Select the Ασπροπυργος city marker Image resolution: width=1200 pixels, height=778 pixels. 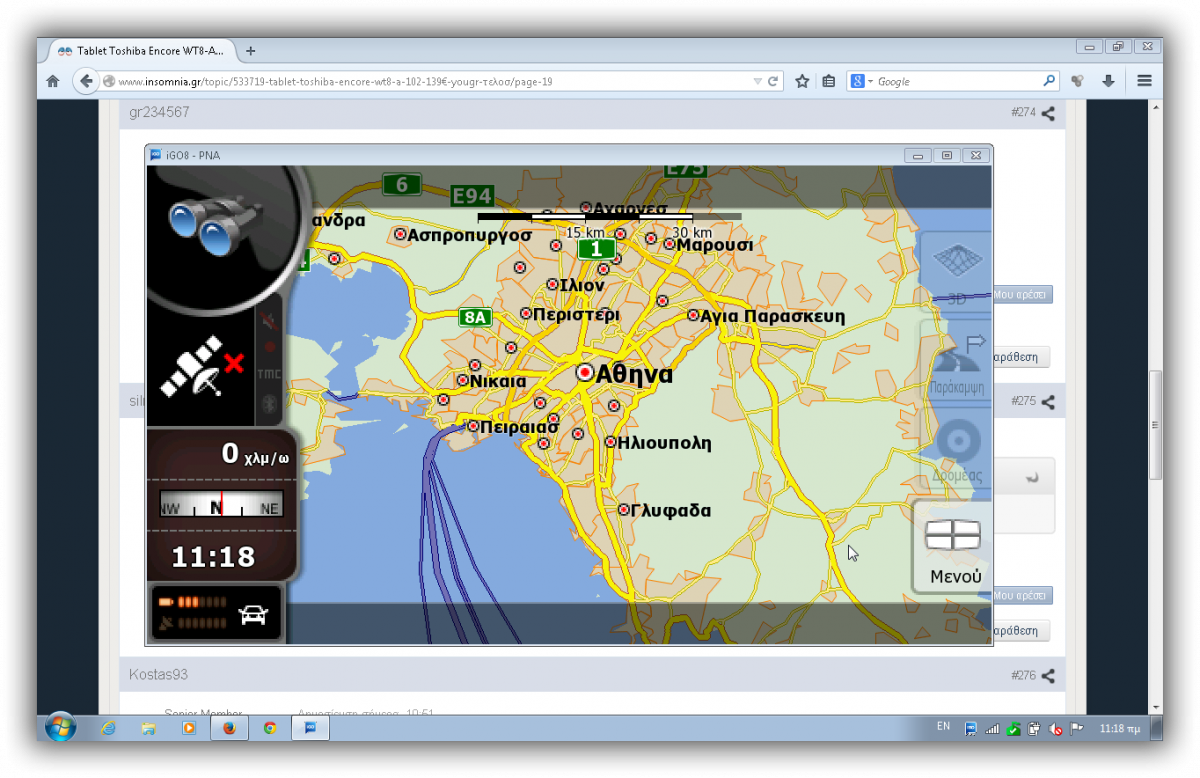[x=400, y=235]
